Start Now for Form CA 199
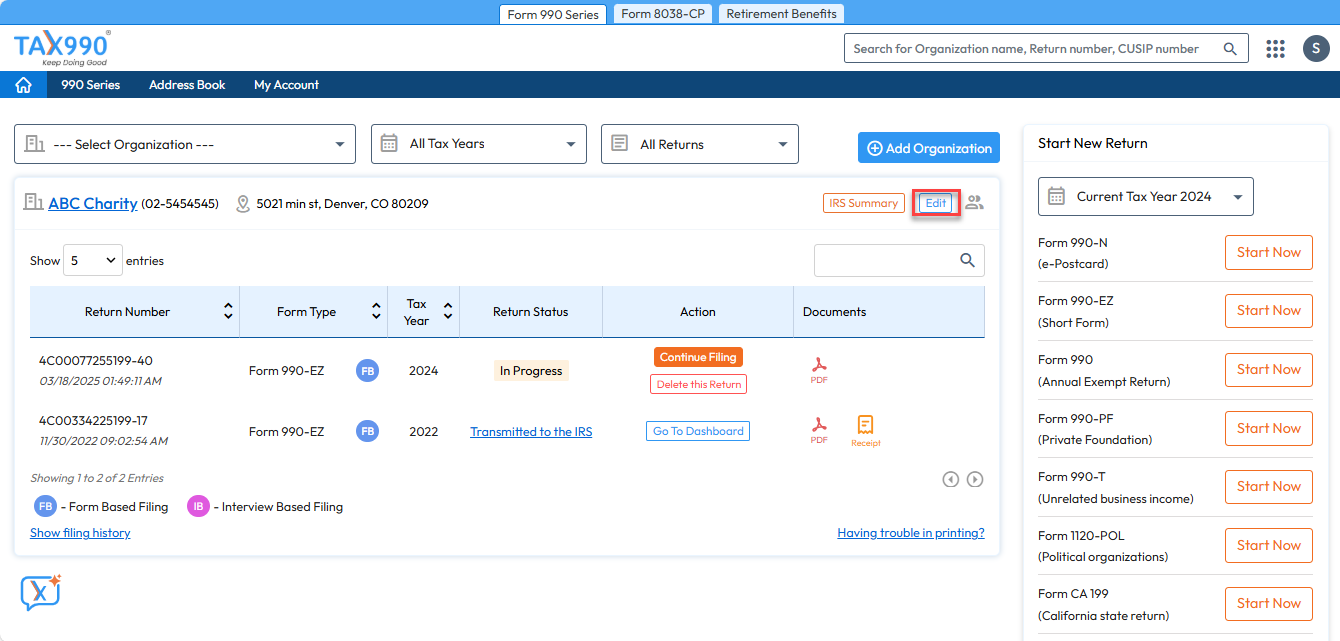Screen dimensions: 1340x641 [1269, 603]
